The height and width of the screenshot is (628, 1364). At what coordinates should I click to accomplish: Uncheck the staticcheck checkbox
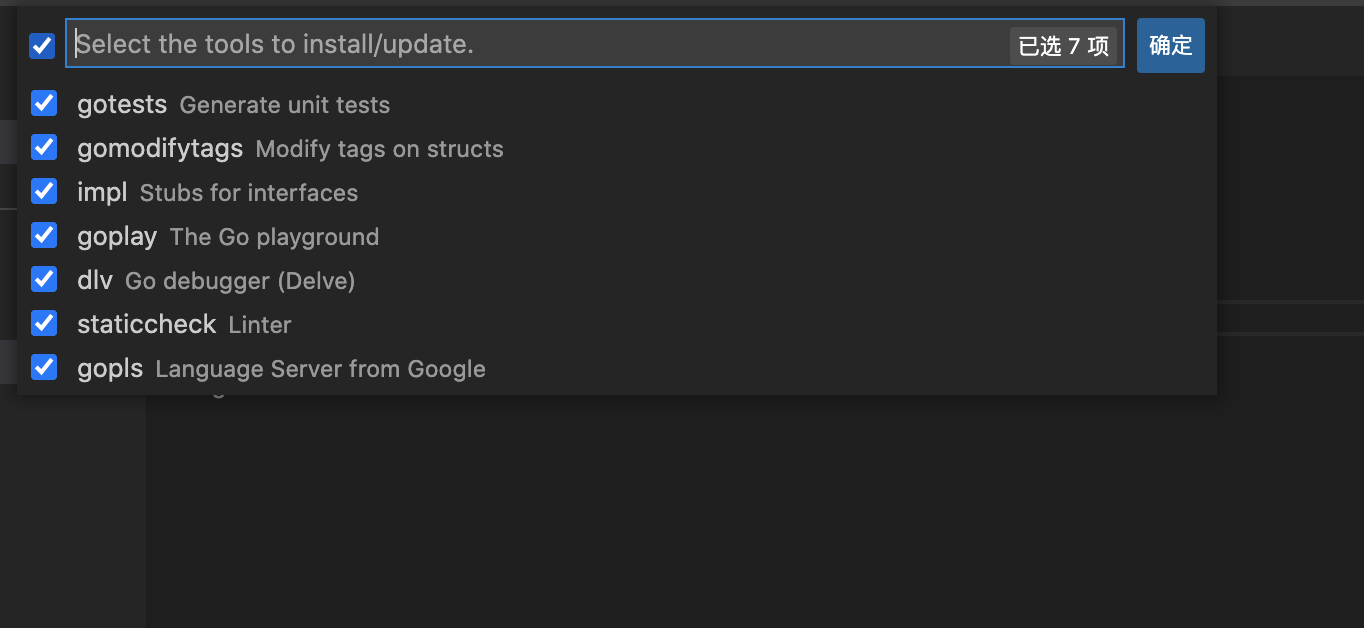[x=44, y=323]
